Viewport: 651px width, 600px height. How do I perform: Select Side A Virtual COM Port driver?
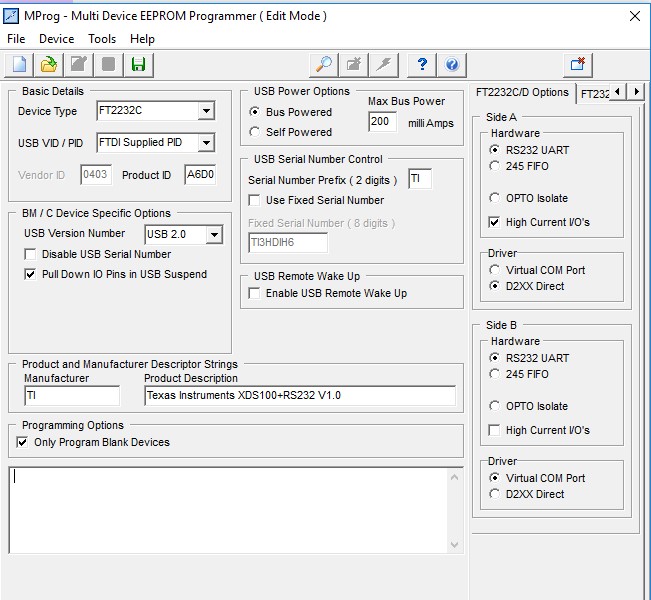[537, 270]
